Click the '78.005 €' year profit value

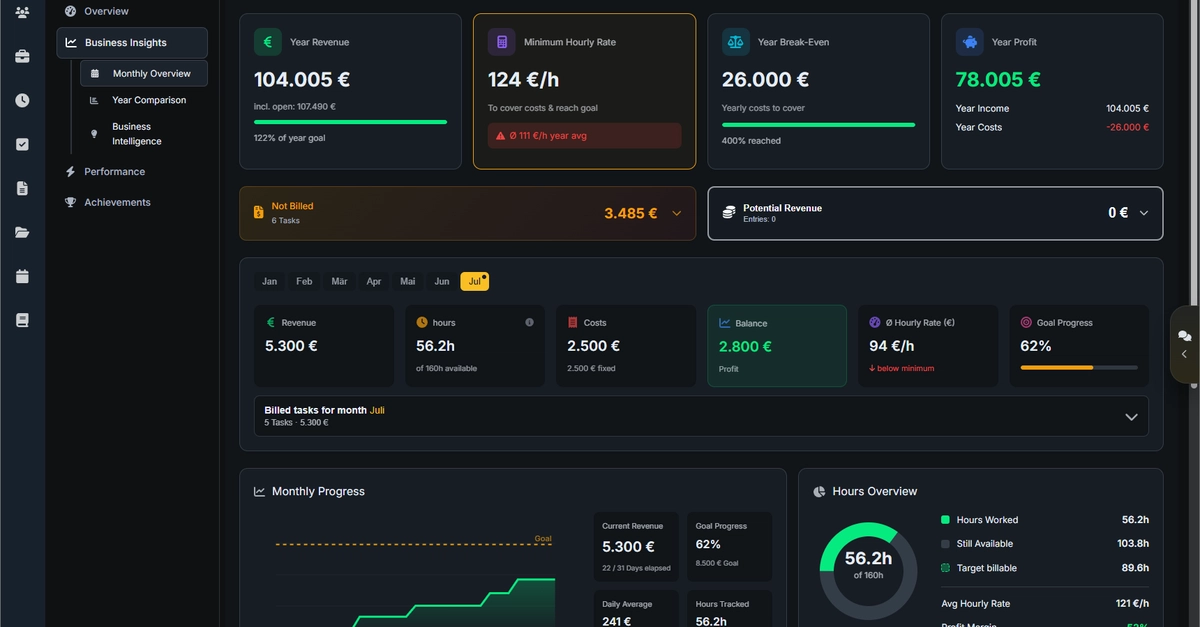[998, 80]
